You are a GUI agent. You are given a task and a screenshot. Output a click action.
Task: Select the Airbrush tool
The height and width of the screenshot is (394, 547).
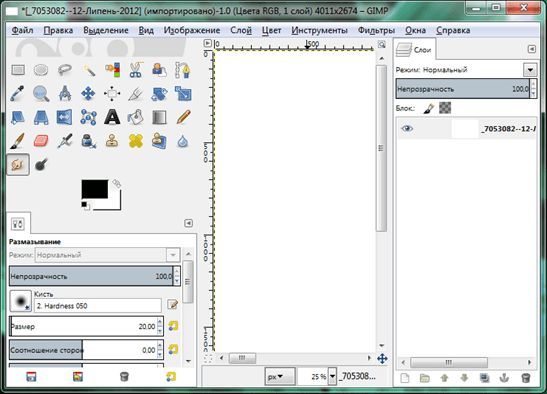click(65, 141)
